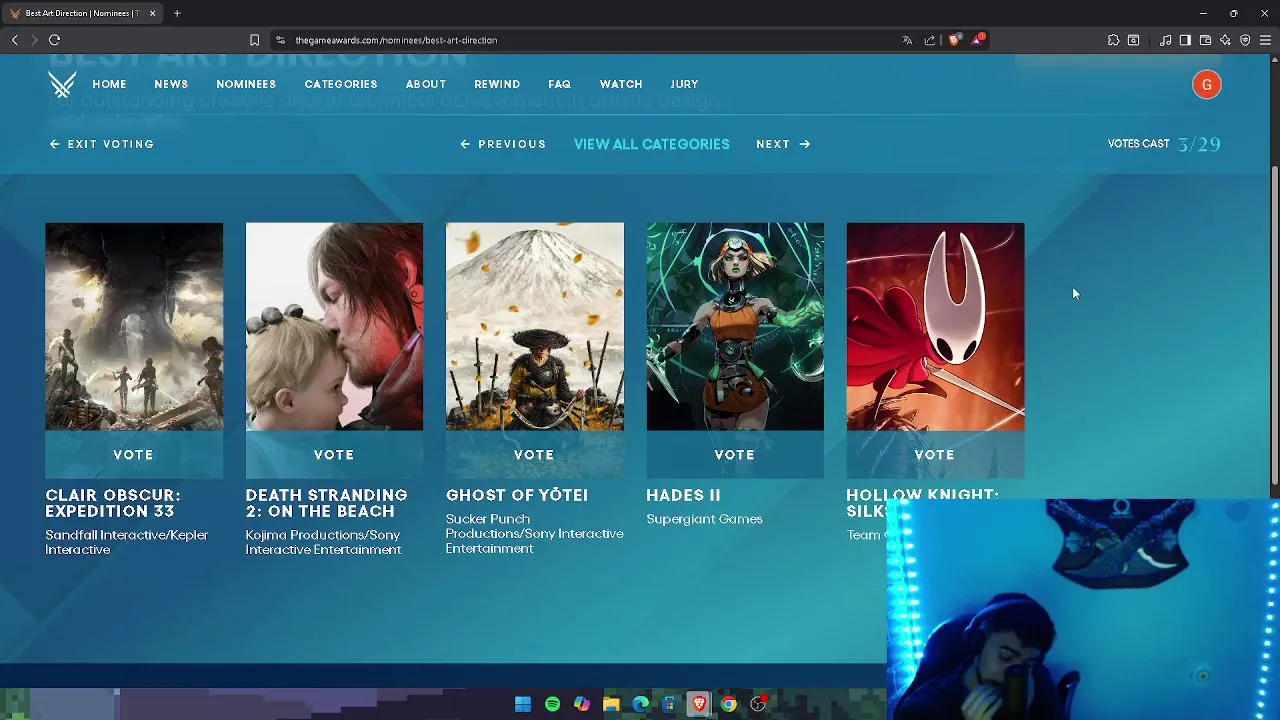Open the REWIND menu item
1280x720 pixels.
pos(497,84)
